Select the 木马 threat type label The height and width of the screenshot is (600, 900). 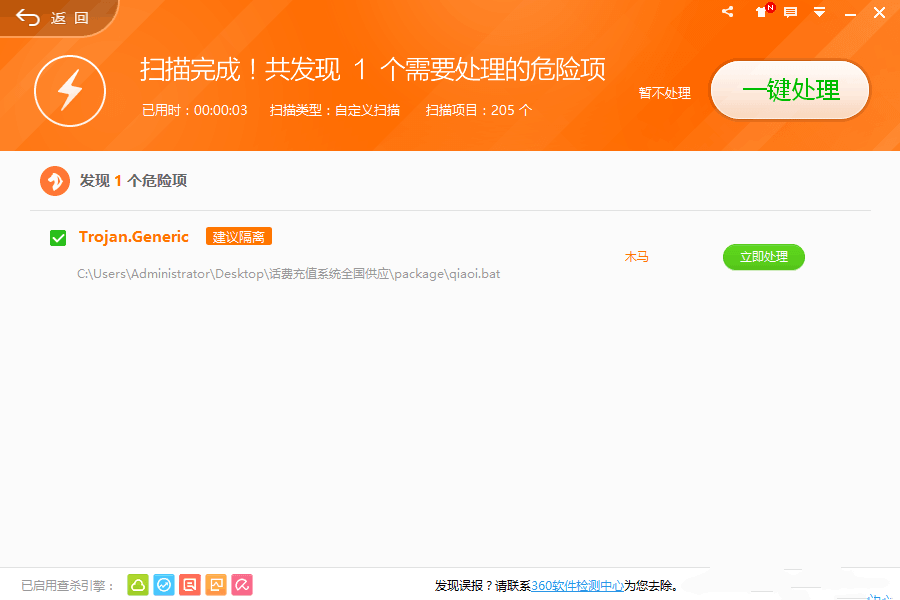636,256
